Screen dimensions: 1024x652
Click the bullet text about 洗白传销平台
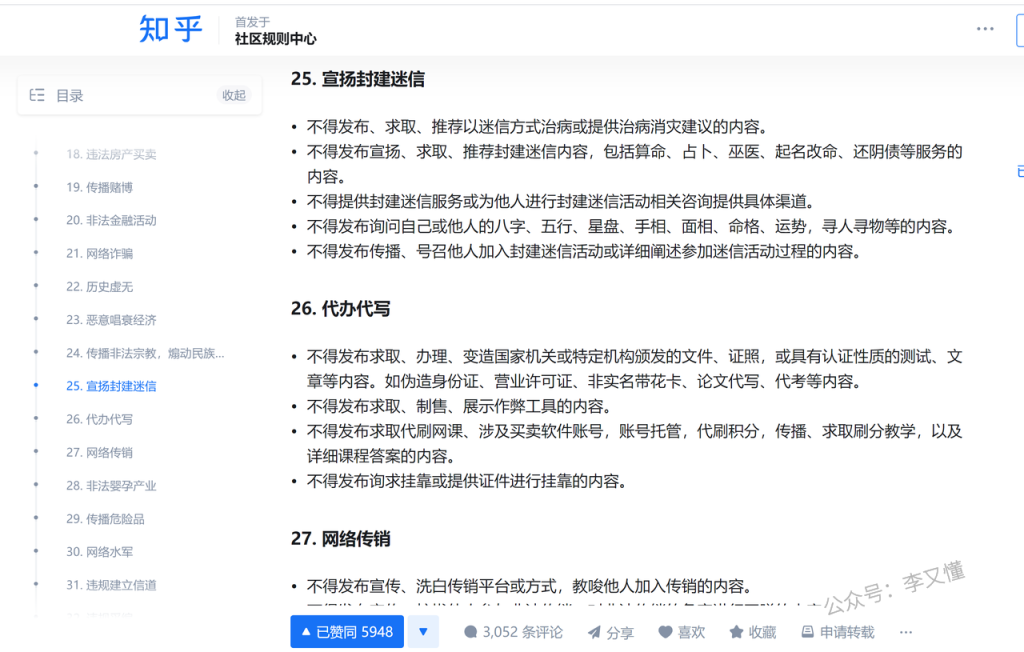tap(530, 586)
